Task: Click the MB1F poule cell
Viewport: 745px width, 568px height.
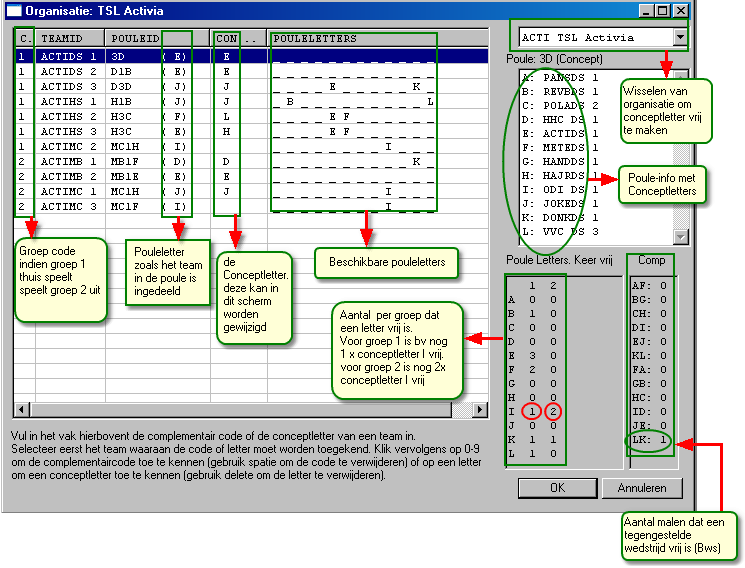Action: 125,162
